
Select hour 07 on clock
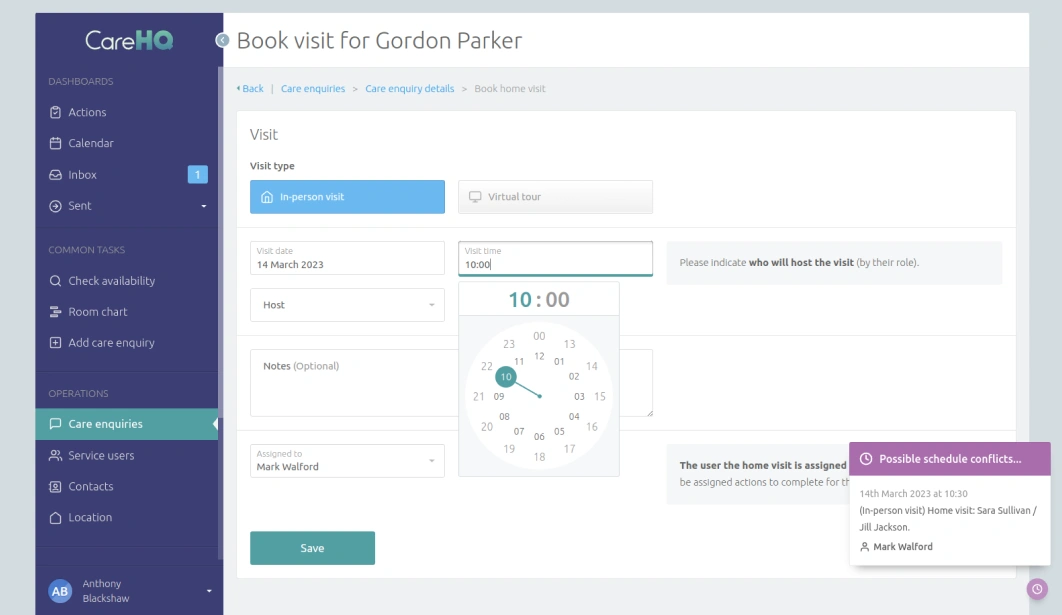[519, 431]
